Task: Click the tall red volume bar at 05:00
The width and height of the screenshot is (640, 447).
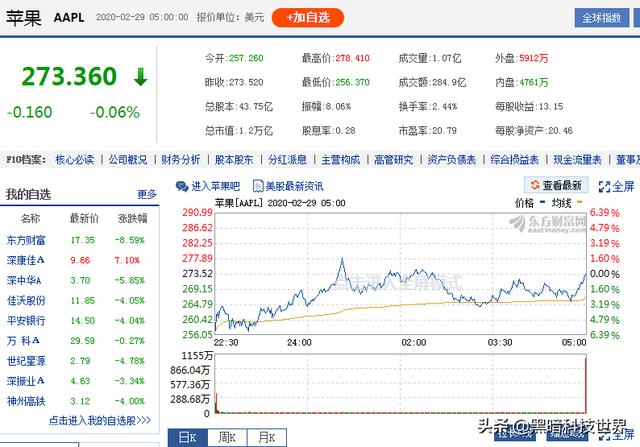Action: tap(586, 384)
